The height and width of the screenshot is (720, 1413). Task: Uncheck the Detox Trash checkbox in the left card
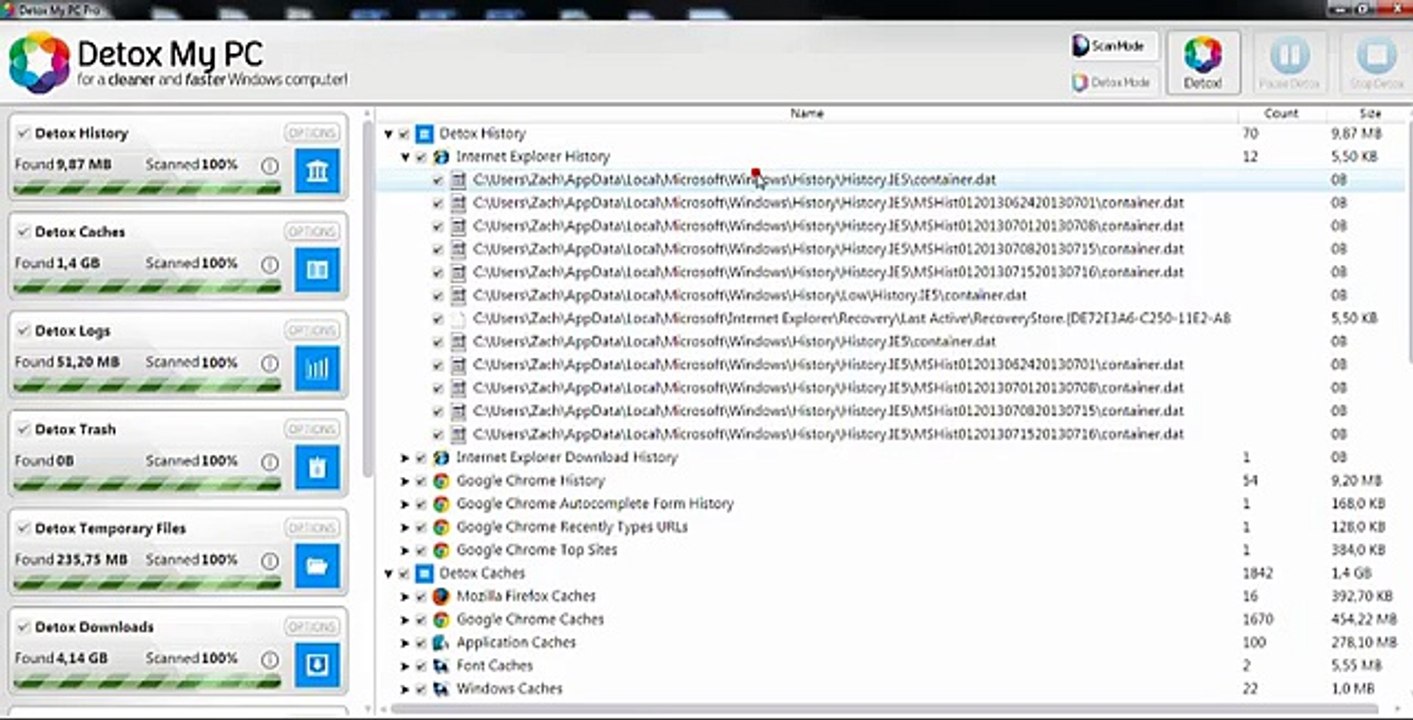pos(23,429)
